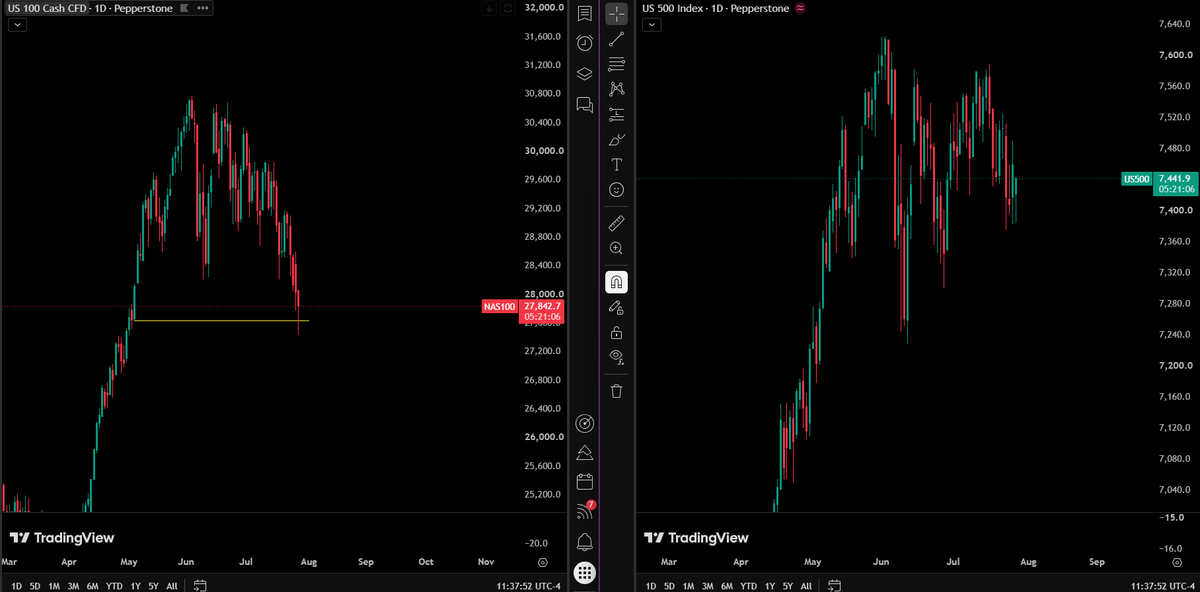The height and width of the screenshot is (592, 1200).
Task: Set 1Y range on US 500 chart
Action: tap(770, 585)
